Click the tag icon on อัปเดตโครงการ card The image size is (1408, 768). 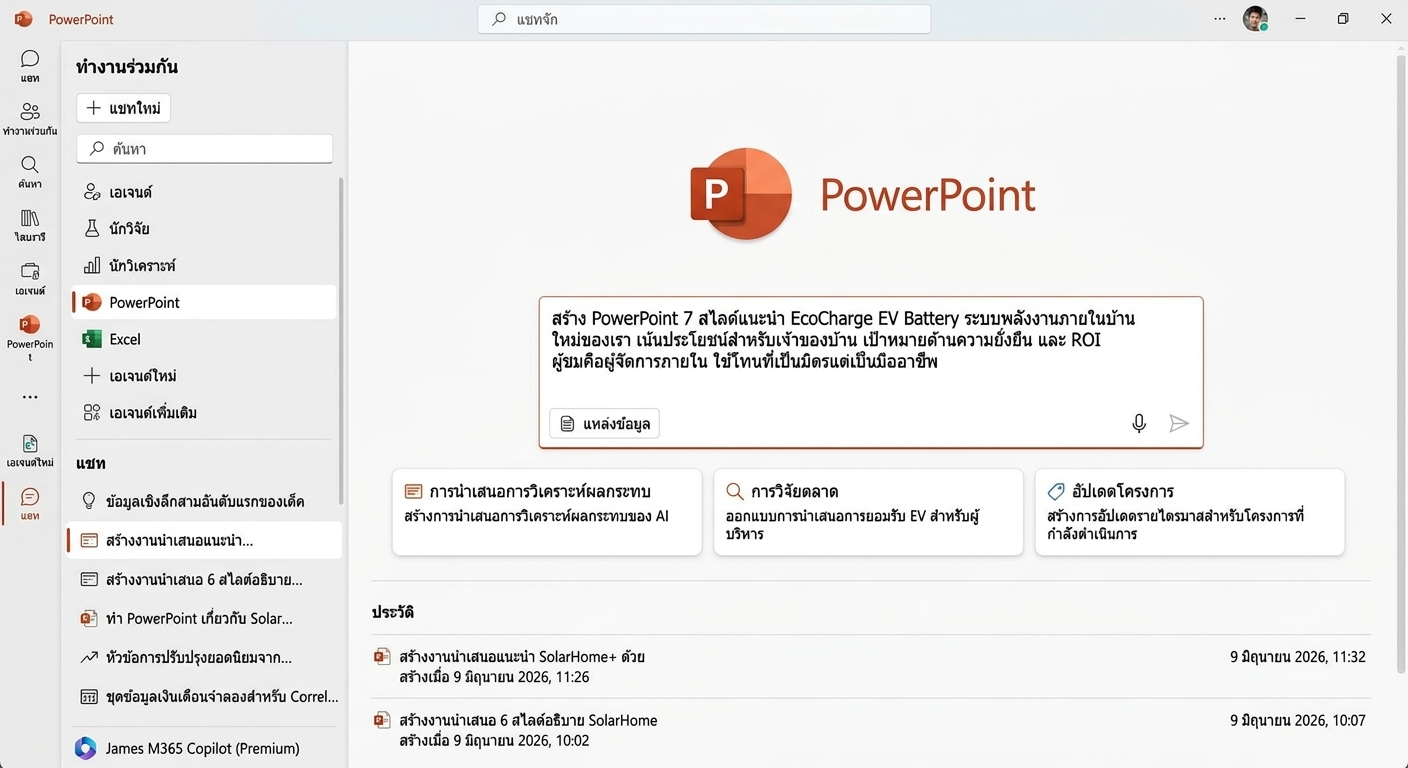(1056, 491)
